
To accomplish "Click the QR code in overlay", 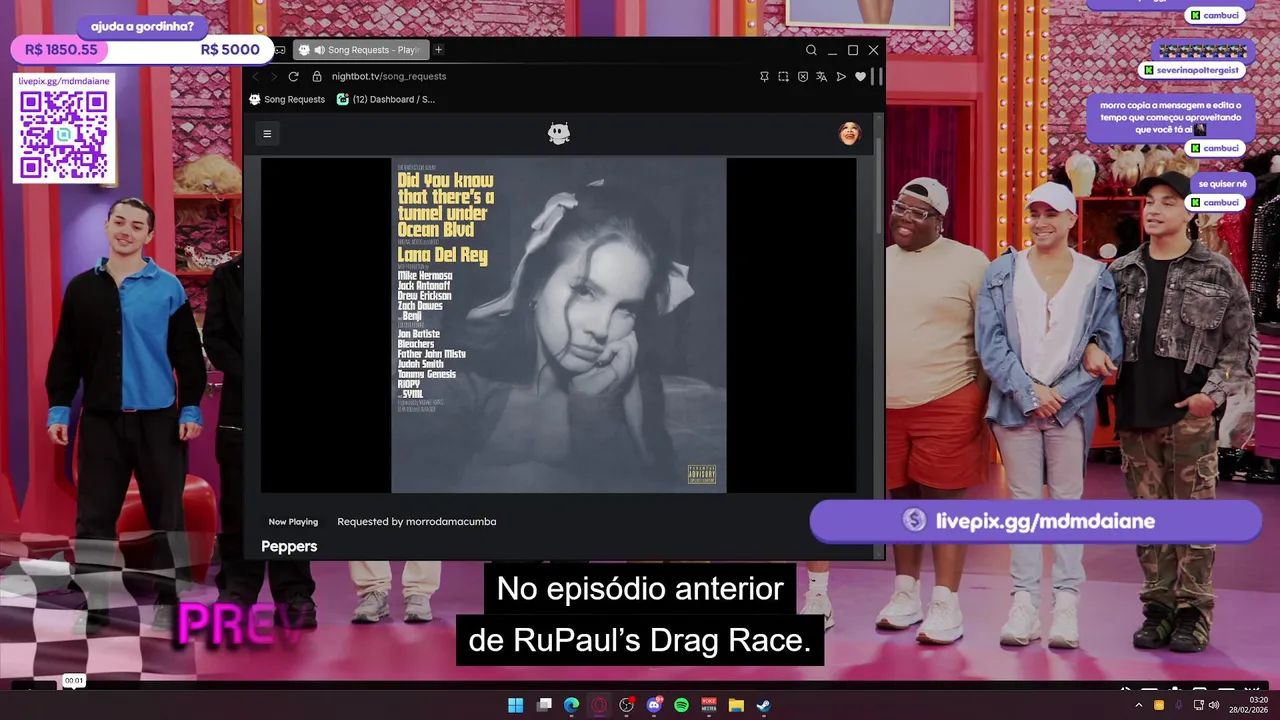I will click(x=64, y=135).
